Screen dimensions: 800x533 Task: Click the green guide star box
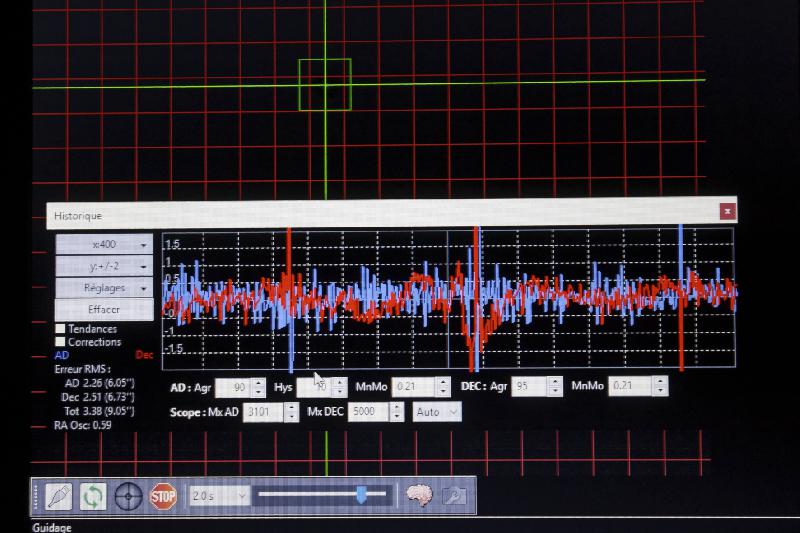tap(325, 85)
